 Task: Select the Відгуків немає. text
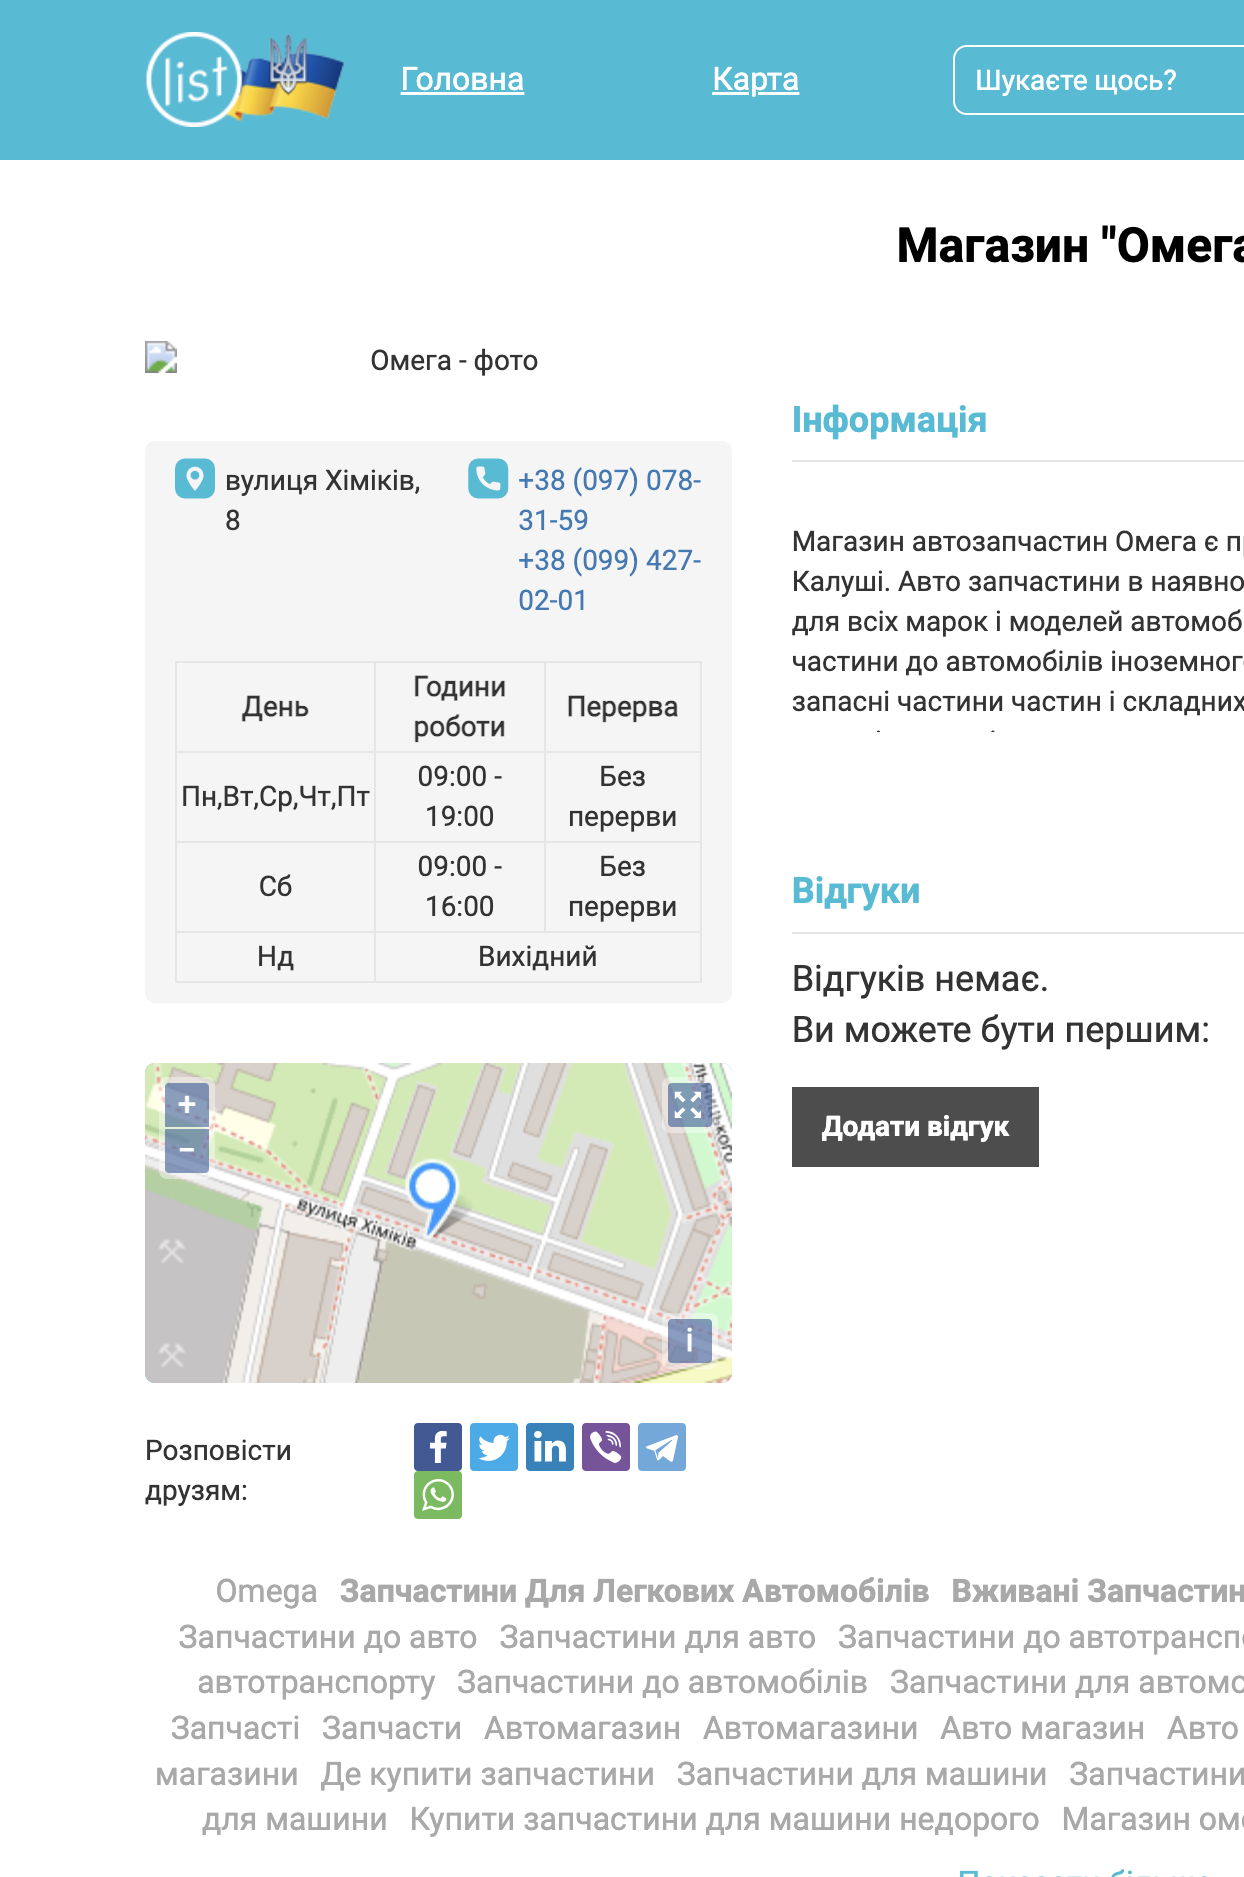(x=920, y=979)
